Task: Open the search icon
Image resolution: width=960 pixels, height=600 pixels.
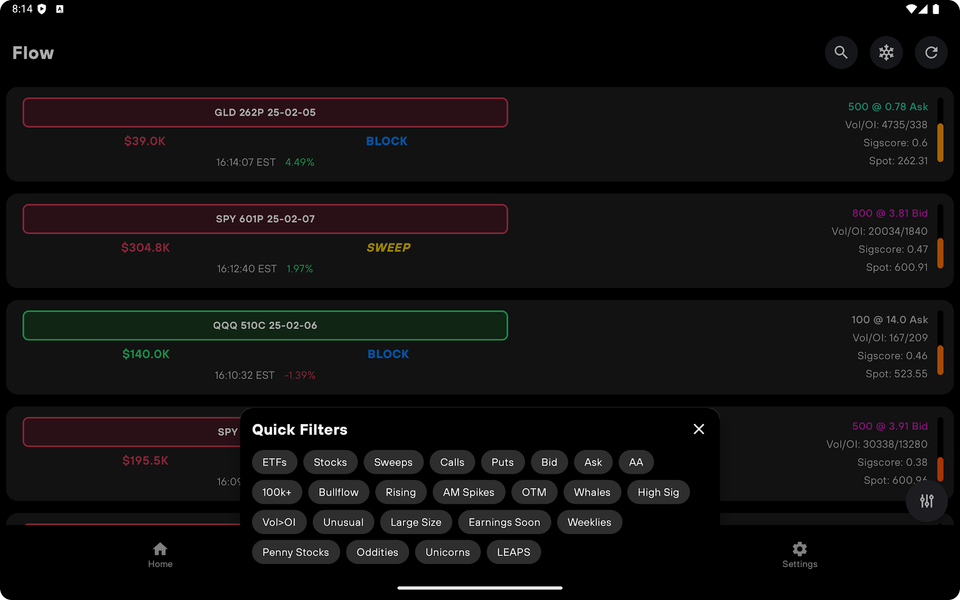Action: point(841,52)
